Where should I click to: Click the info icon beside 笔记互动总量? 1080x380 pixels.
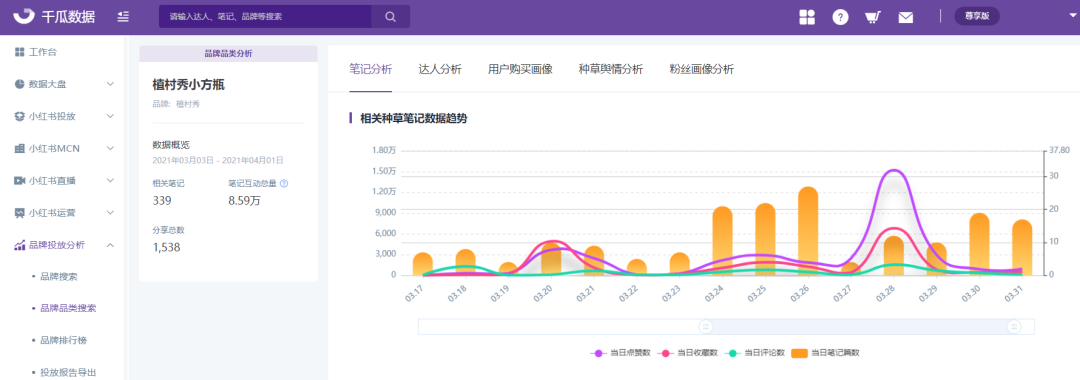click(x=284, y=184)
